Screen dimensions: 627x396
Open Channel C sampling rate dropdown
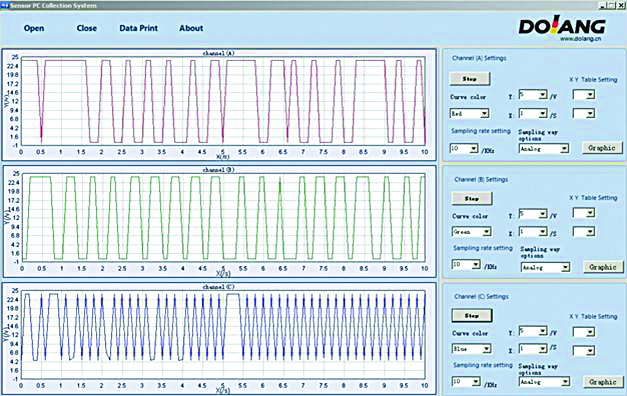(466, 381)
